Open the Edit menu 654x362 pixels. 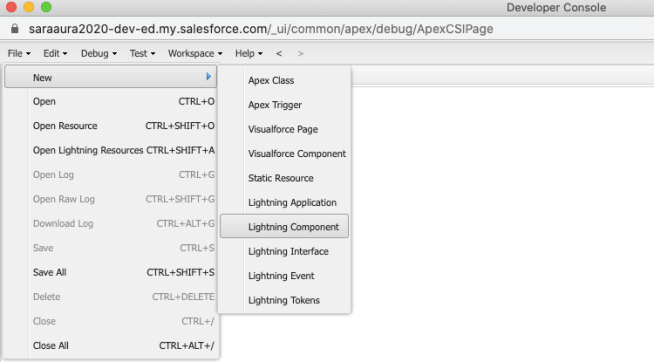55,53
